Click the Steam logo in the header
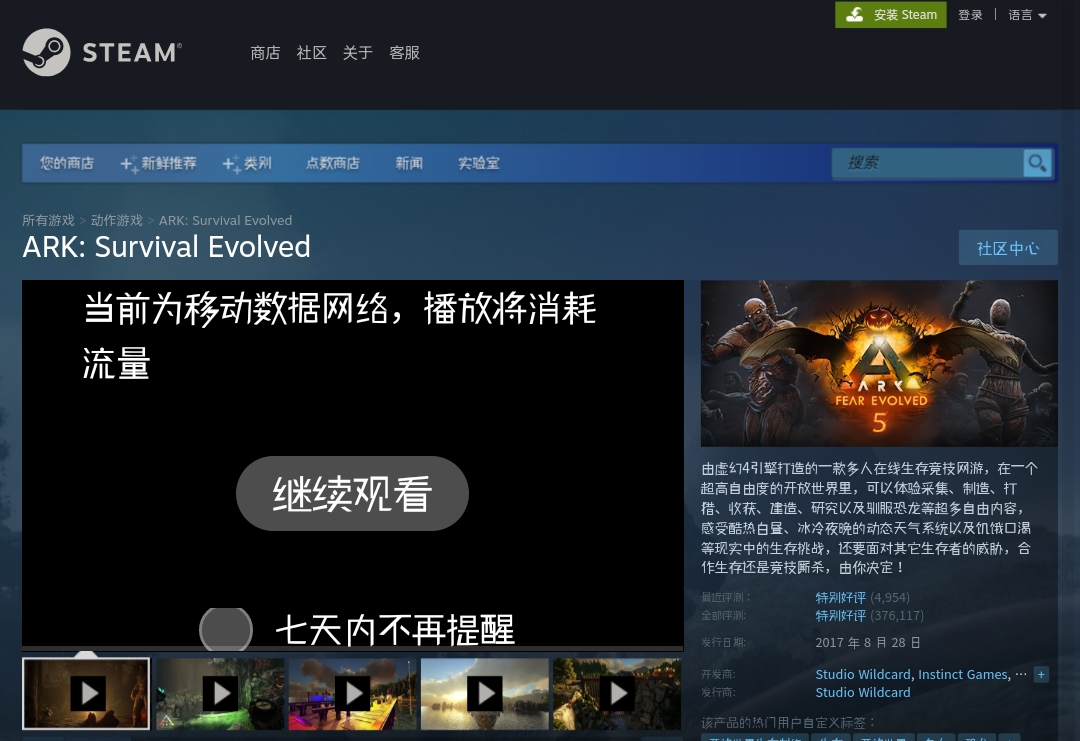 point(101,52)
